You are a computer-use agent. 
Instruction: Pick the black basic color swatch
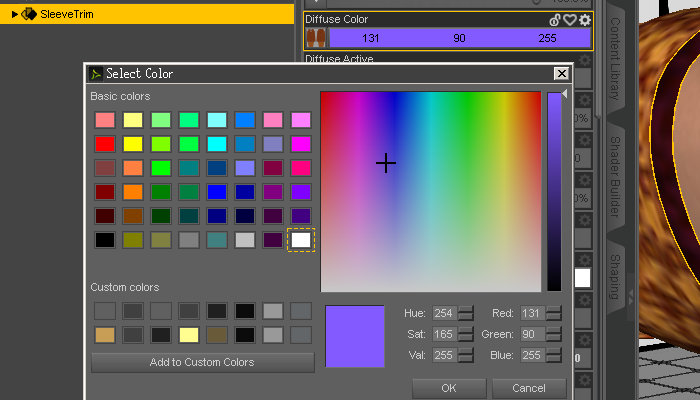[105, 240]
